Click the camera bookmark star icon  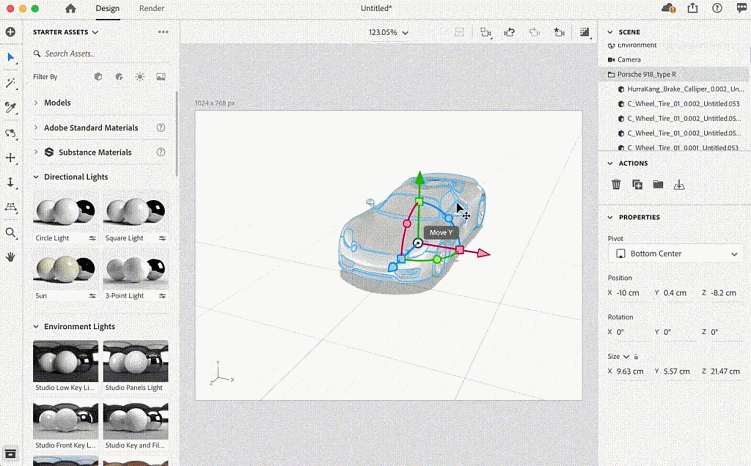tap(559, 32)
